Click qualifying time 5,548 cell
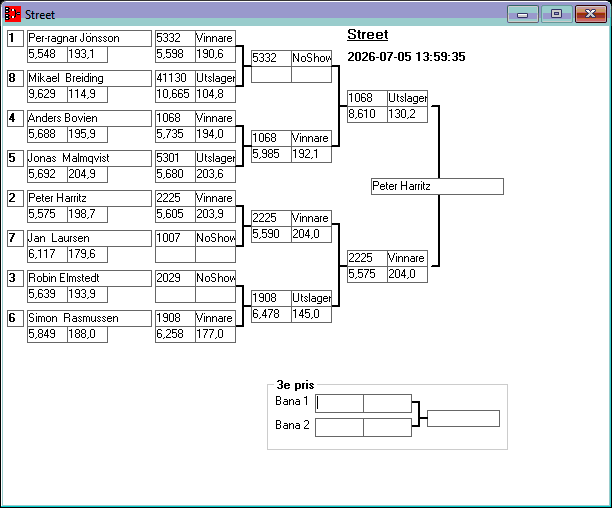The height and width of the screenshot is (508, 612). (x=47, y=54)
